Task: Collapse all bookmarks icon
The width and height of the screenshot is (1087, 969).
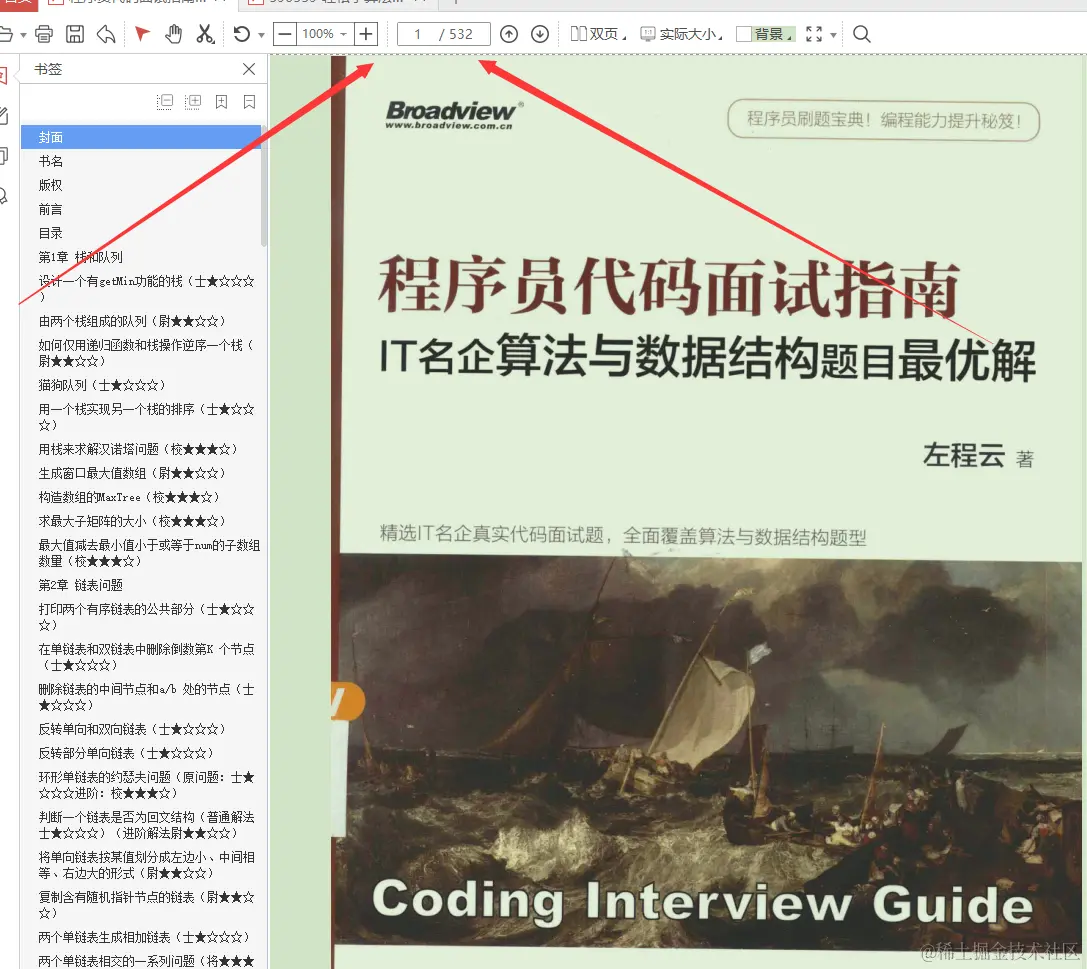Action: click(x=165, y=102)
